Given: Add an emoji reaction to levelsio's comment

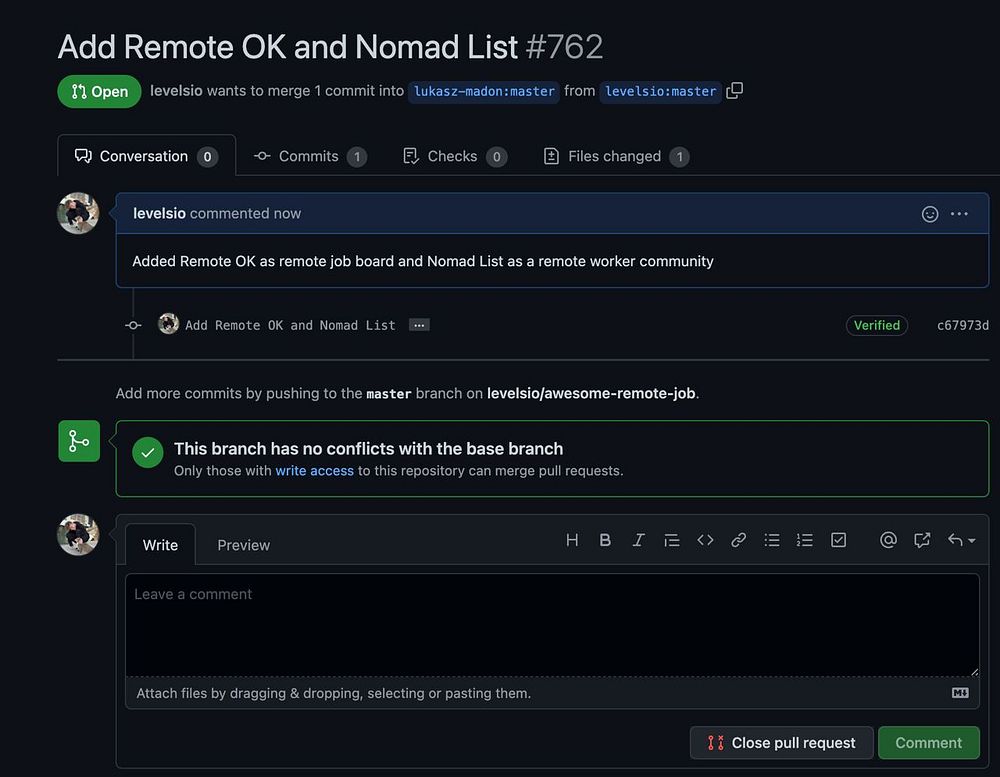Looking at the screenshot, I should pos(930,214).
